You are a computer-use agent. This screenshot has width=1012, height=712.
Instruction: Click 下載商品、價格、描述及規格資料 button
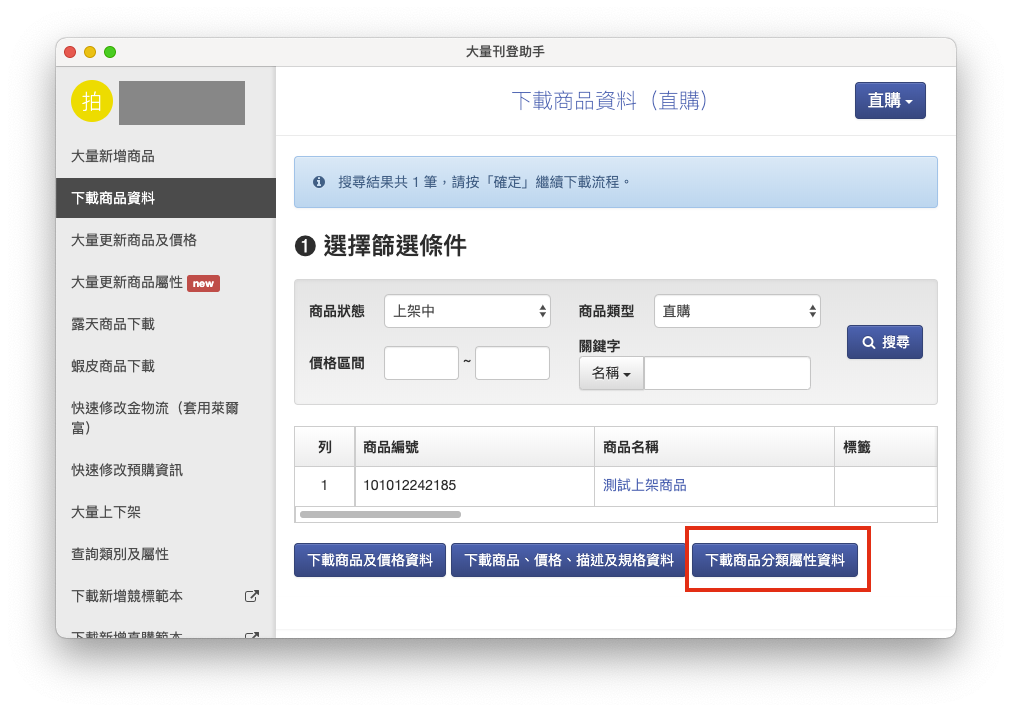point(569,560)
